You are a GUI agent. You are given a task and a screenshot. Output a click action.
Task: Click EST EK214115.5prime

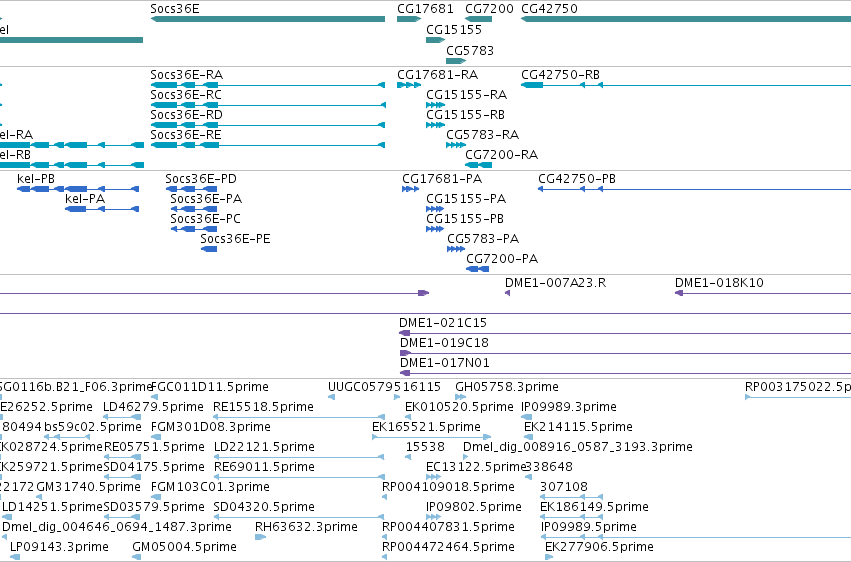pyautogui.click(x=528, y=437)
